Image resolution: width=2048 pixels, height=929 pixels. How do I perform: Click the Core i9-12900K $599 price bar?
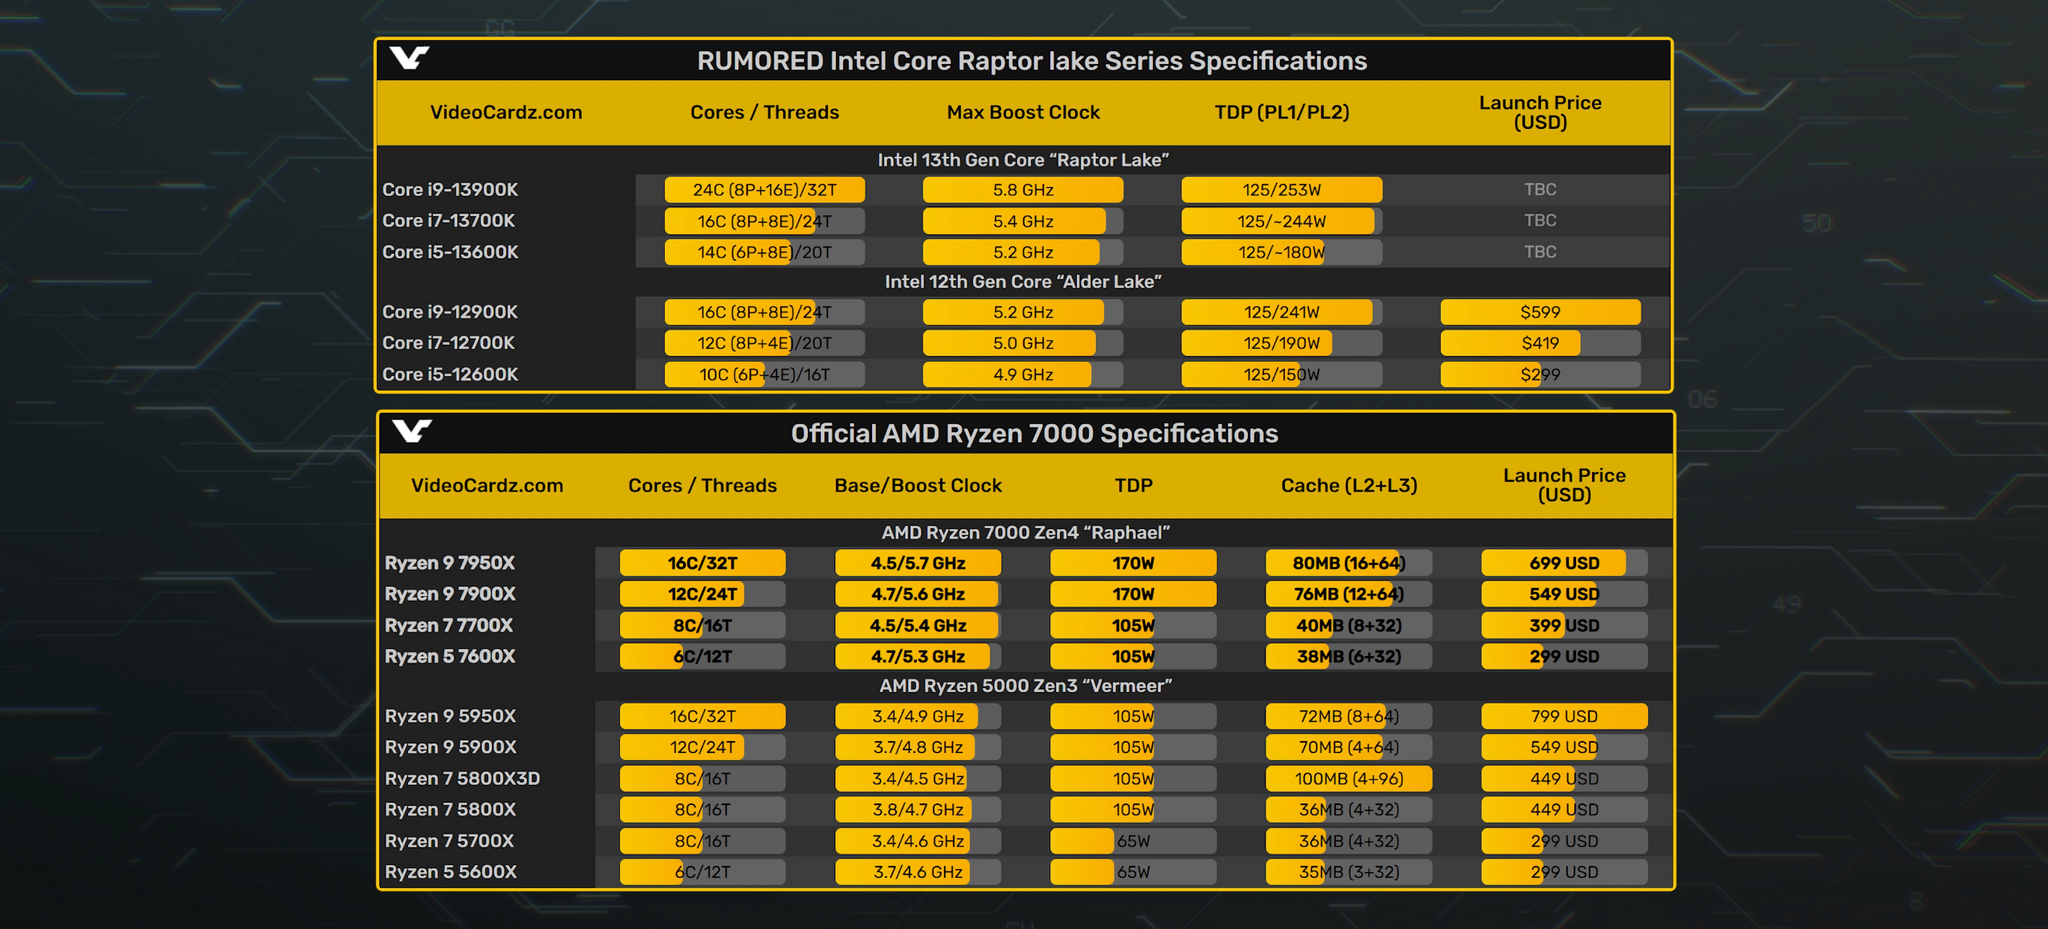(1539, 312)
